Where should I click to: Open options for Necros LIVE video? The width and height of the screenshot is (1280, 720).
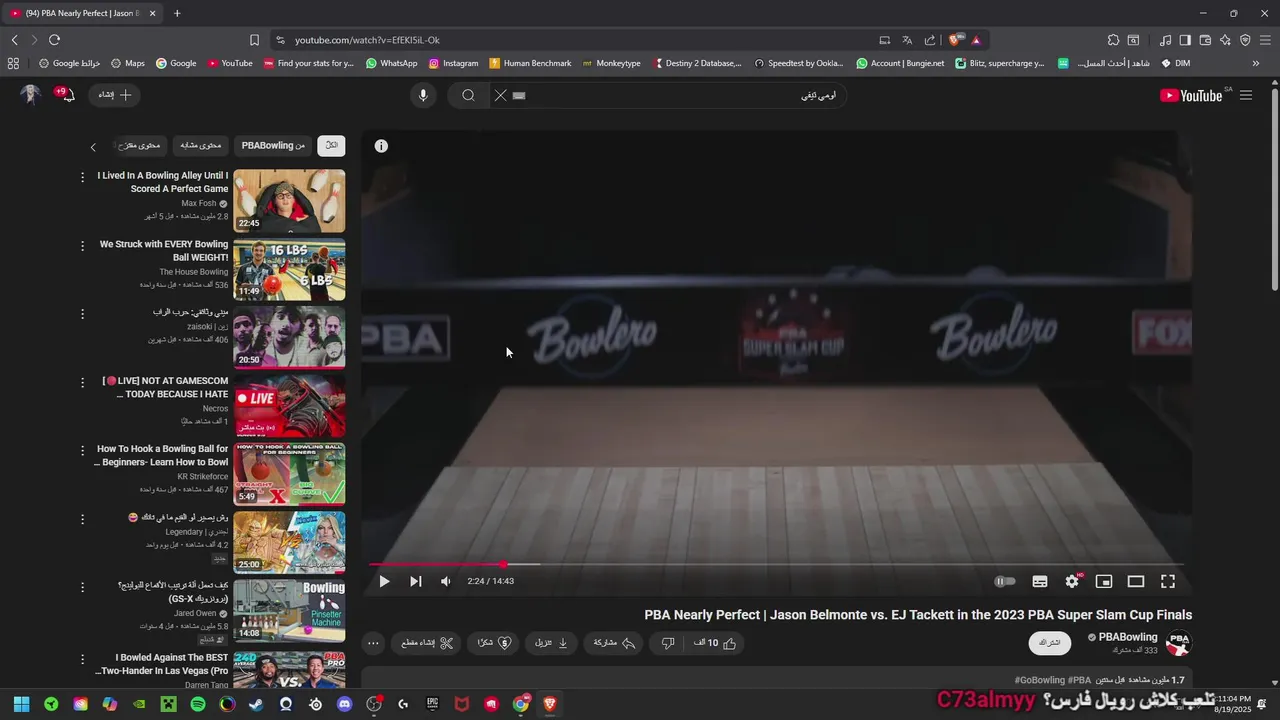pos(83,383)
